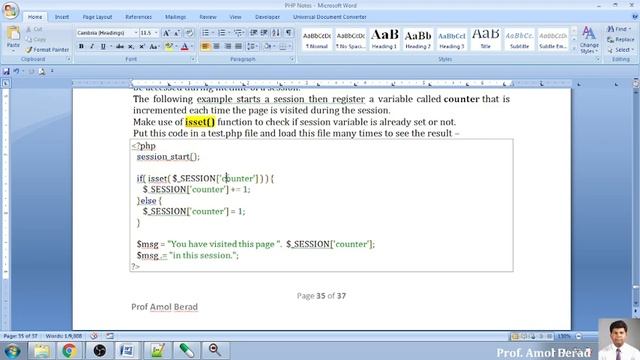
Task: Click the Paste clipboard icon
Action: tap(13, 34)
